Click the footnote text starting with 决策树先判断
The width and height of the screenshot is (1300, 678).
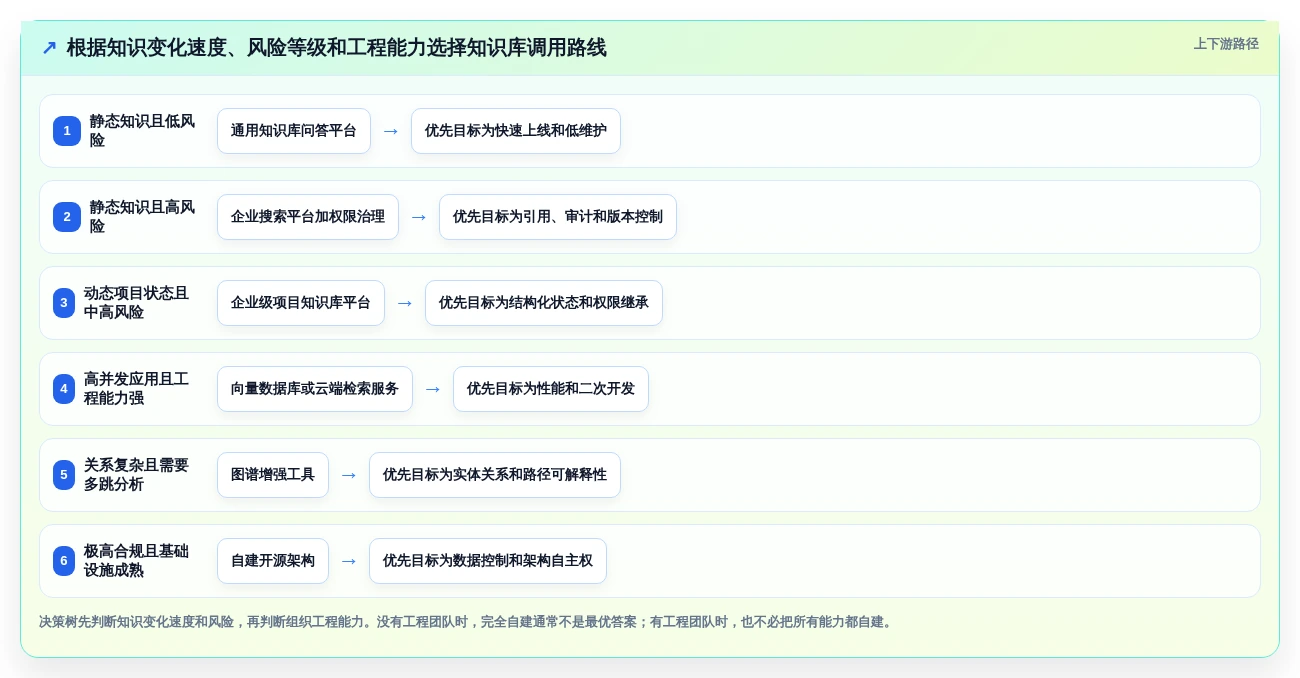(466, 622)
